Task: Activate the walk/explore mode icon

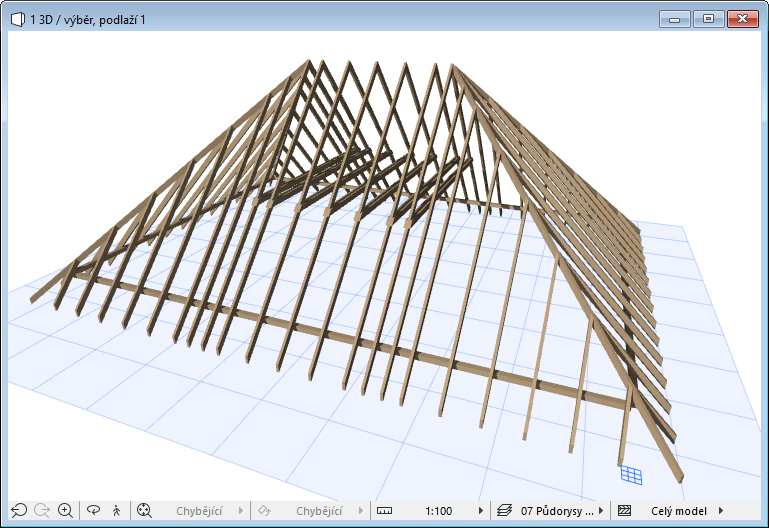Action: (x=116, y=511)
